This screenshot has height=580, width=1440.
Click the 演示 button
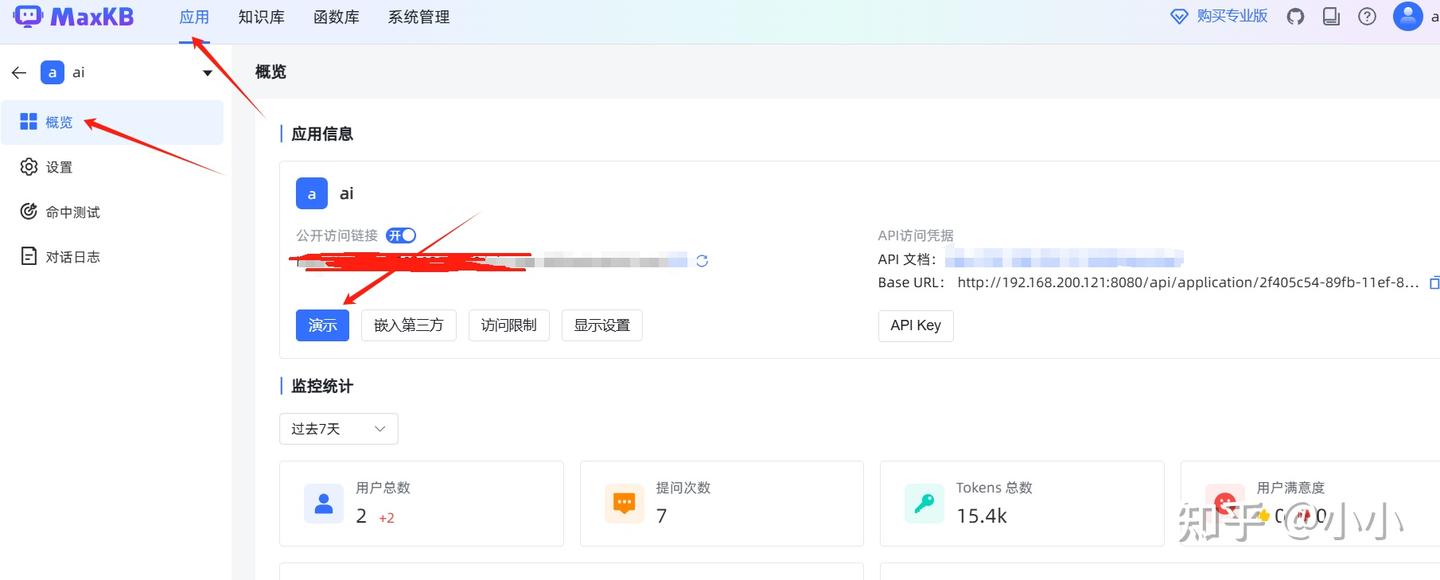322,325
